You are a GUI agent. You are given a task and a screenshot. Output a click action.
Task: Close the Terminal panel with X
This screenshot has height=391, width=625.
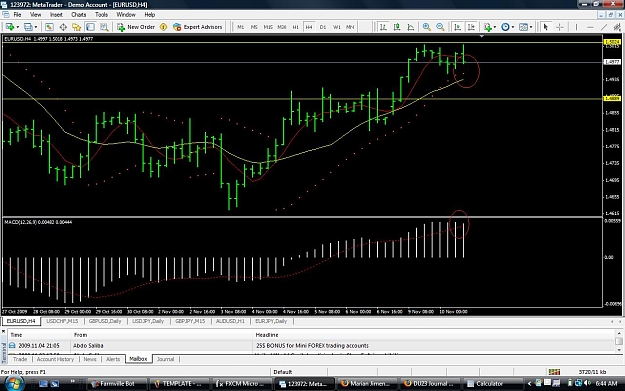(4, 331)
